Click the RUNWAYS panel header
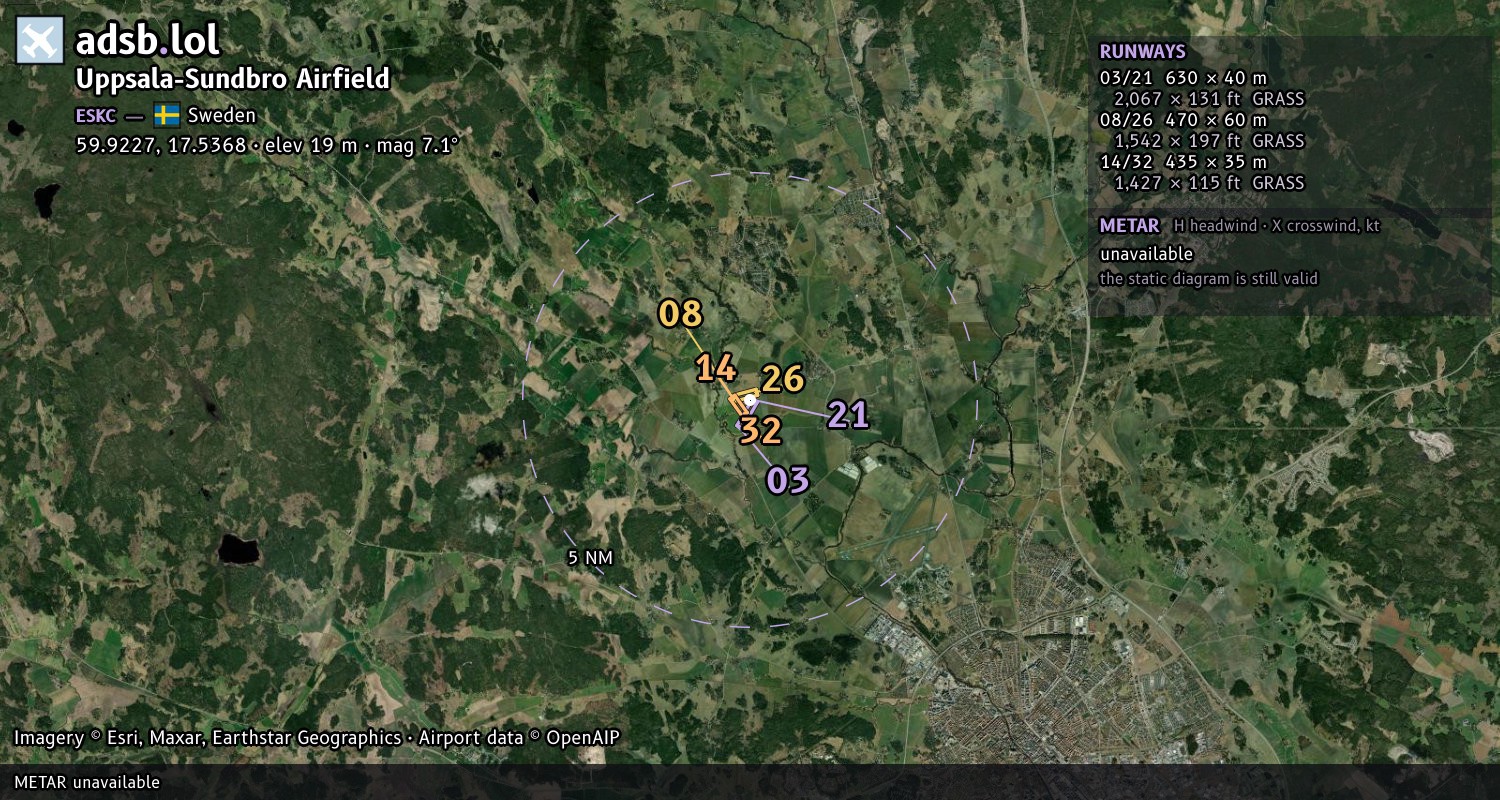This screenshot has width=1500, height=800. (x=1142, y=52)
